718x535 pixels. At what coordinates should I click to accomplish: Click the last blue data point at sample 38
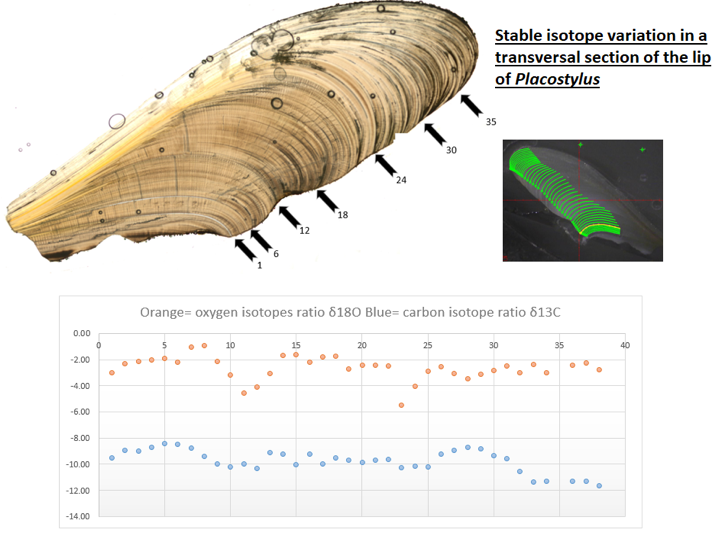[x=599, y=486]
